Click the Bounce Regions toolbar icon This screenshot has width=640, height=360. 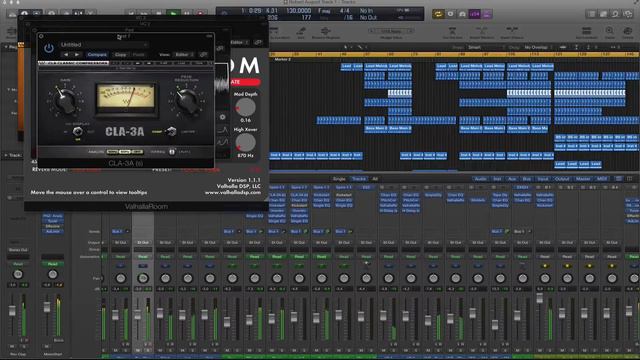325,32
